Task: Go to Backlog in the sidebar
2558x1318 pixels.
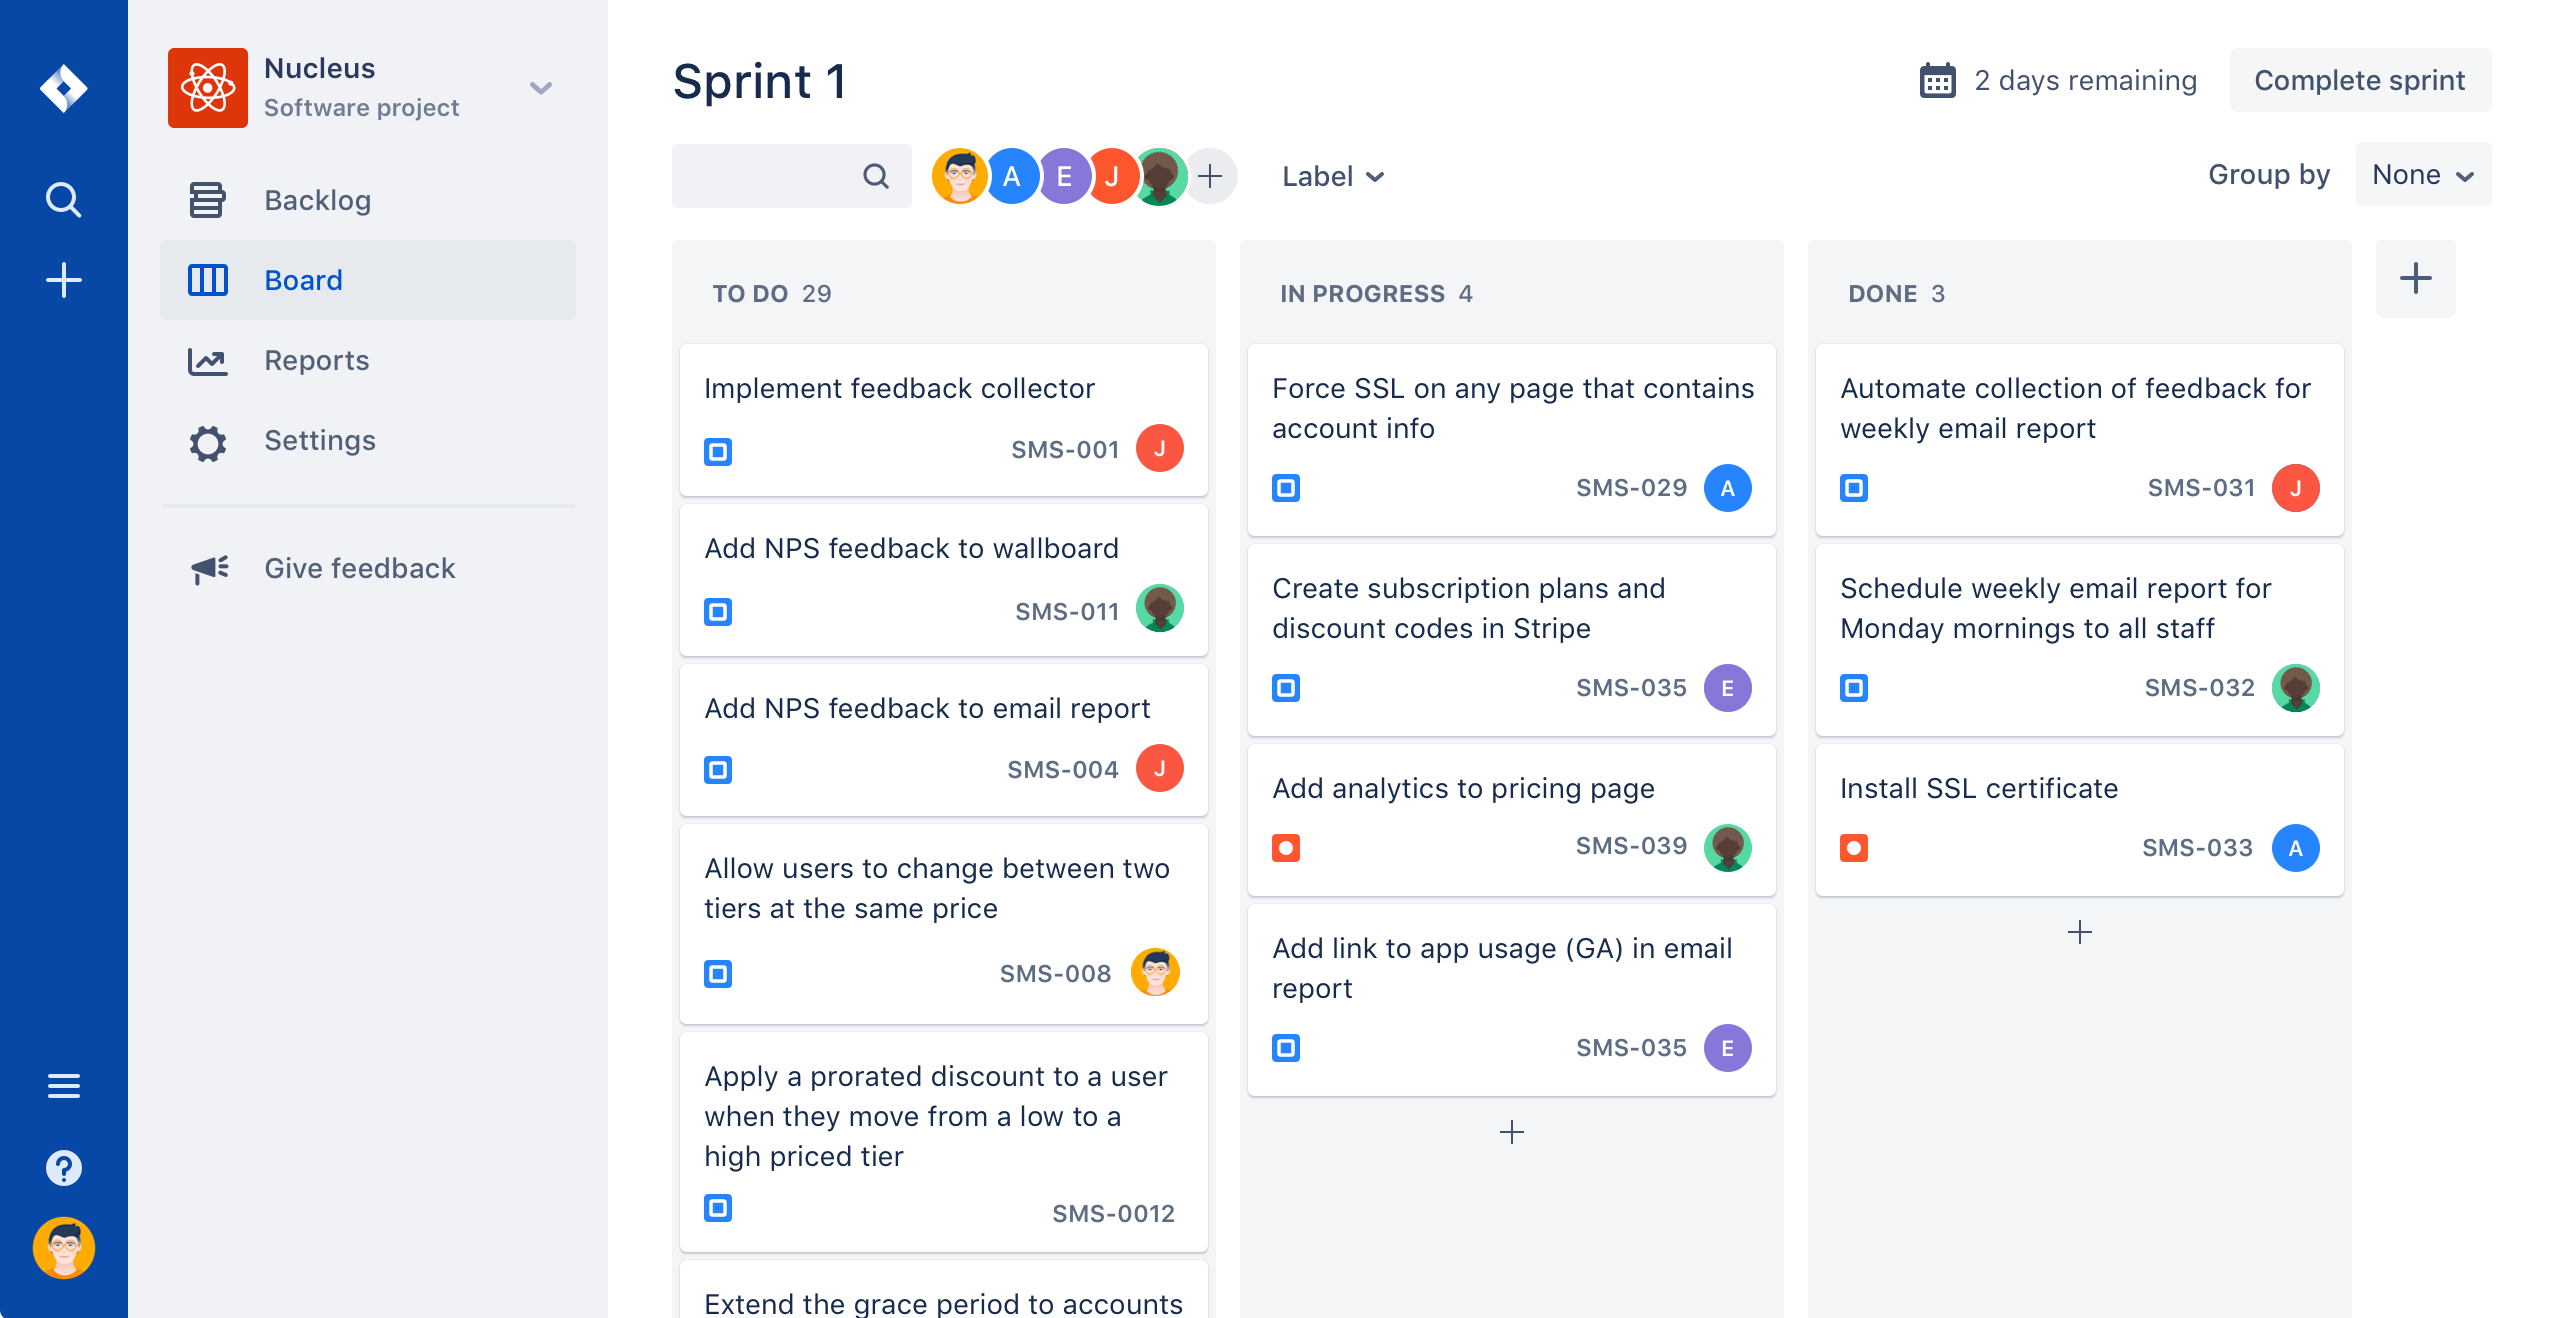Action: click(x=317, y=200)
